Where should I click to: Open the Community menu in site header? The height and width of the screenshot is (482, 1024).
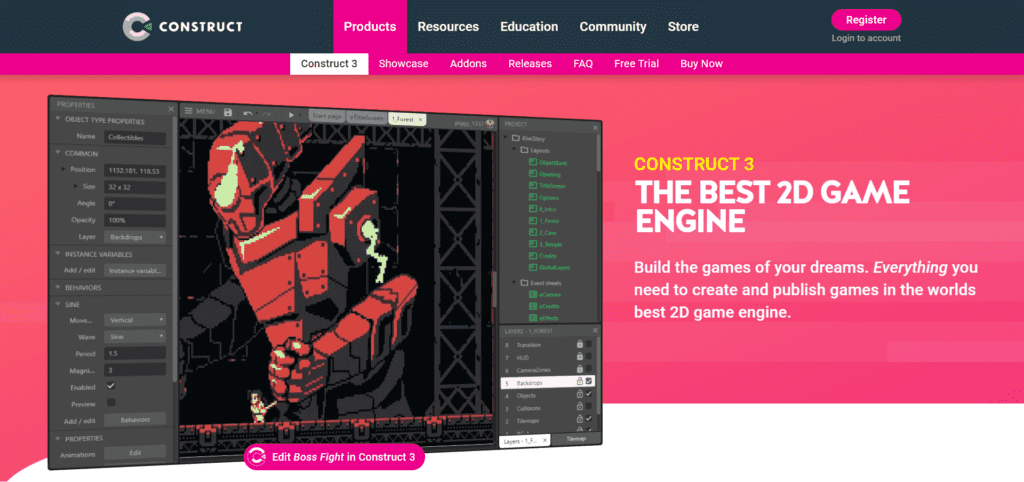(x=613, y=27)
